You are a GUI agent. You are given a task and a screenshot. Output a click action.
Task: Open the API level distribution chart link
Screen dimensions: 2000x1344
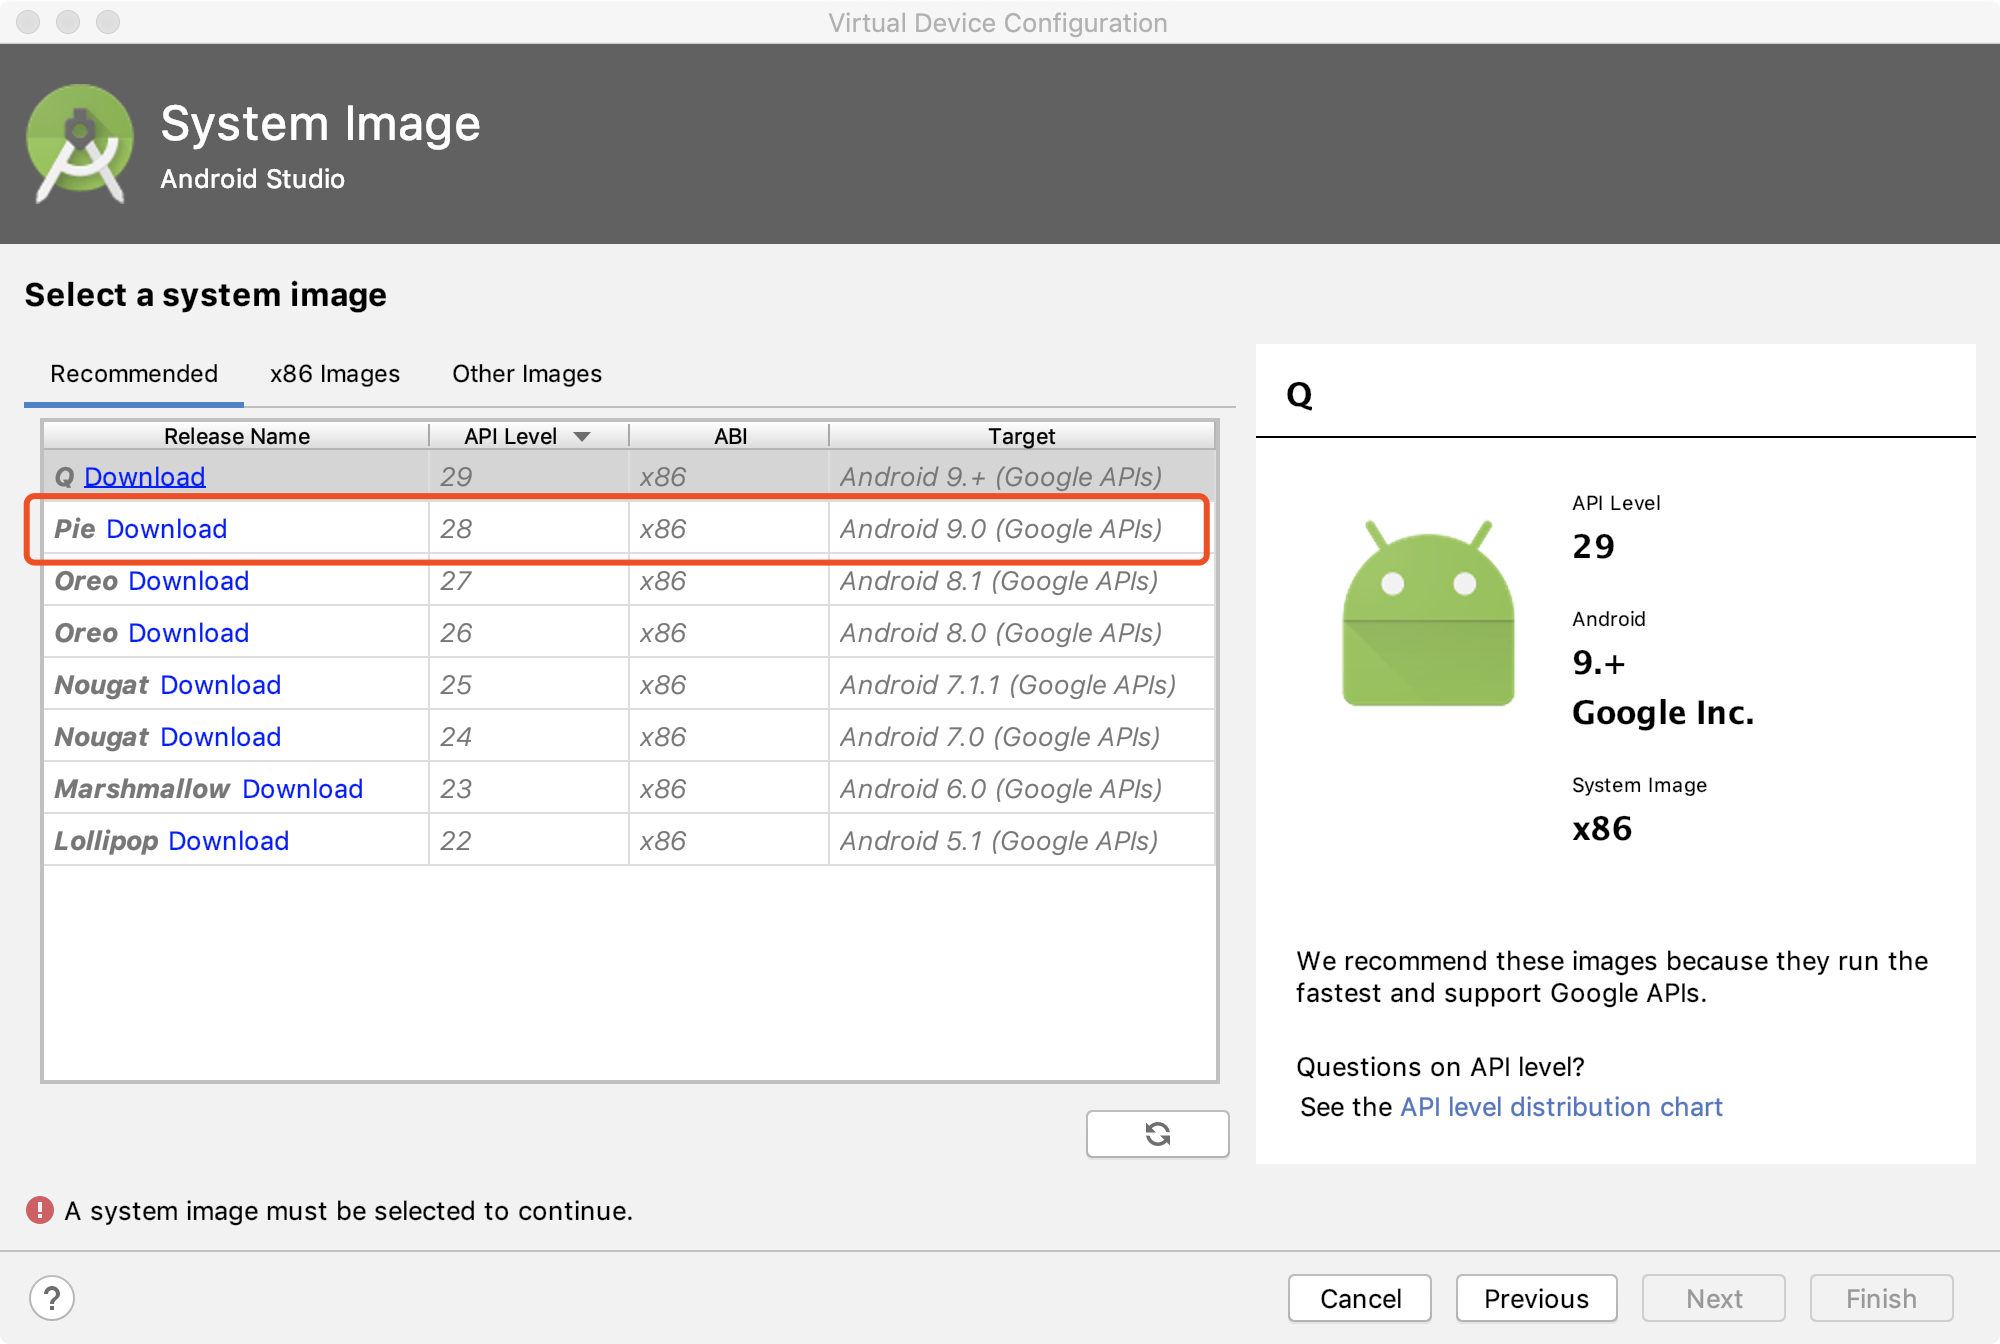(x=1560, y=1107)
